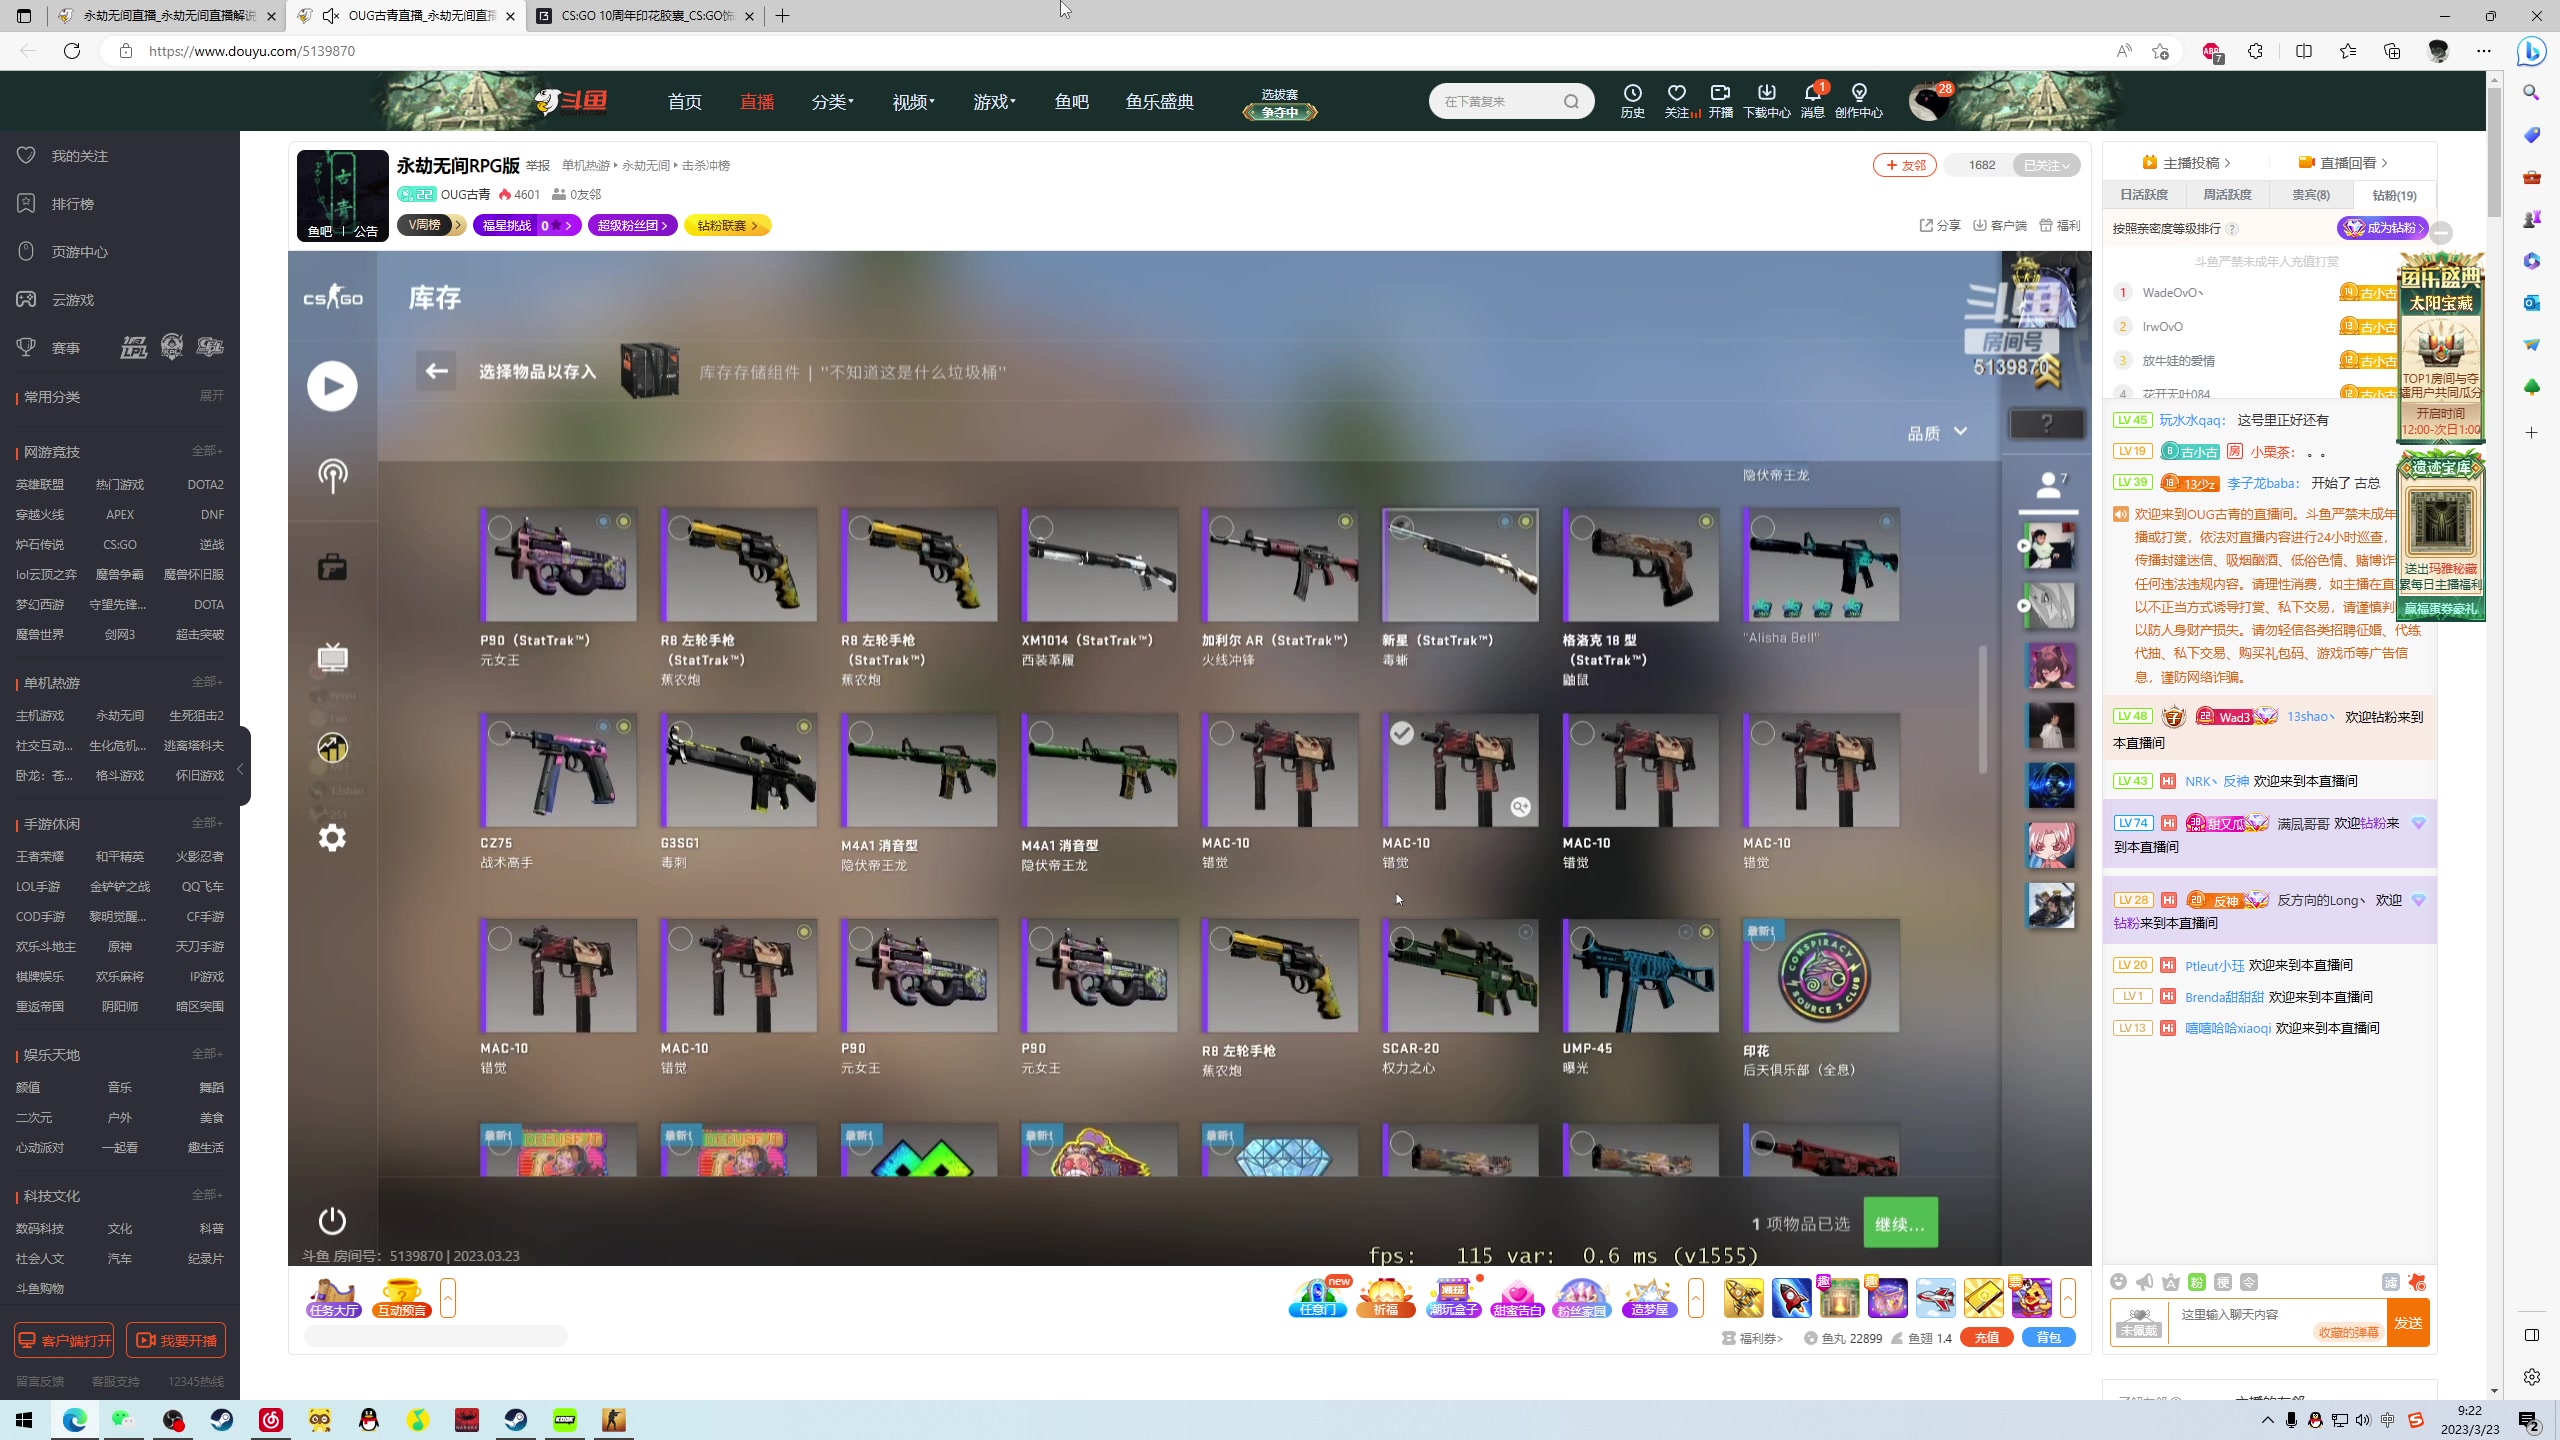Click the inventory list scrollbar
The image size is (2560, 1440).
point(1983,708)
